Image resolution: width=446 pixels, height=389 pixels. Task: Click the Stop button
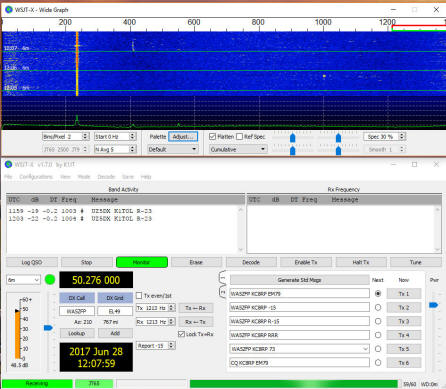tap(87, 262)
